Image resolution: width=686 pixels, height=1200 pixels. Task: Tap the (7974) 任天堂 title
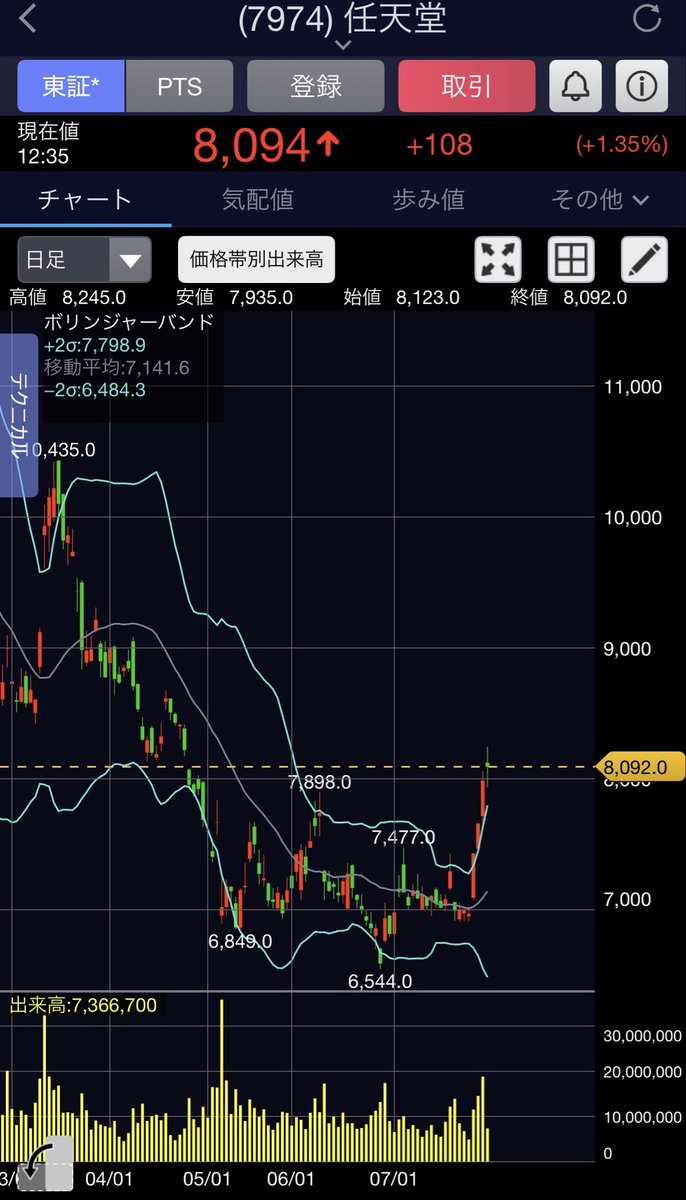point(343,18)
